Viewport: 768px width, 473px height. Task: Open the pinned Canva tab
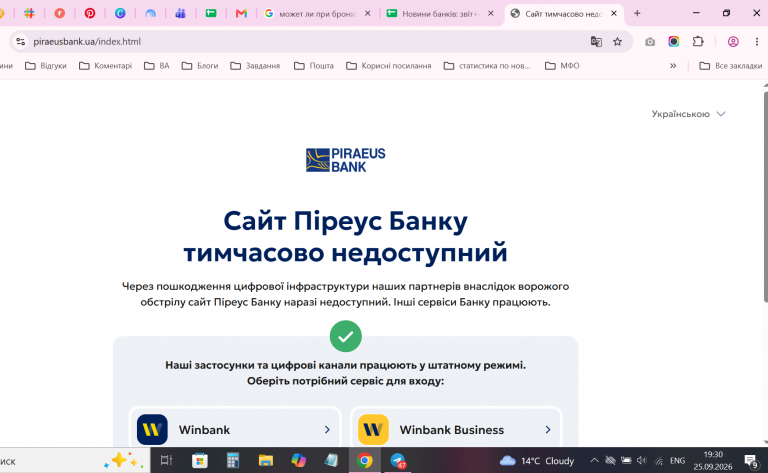pyautogui.click(x=120, y=14)
